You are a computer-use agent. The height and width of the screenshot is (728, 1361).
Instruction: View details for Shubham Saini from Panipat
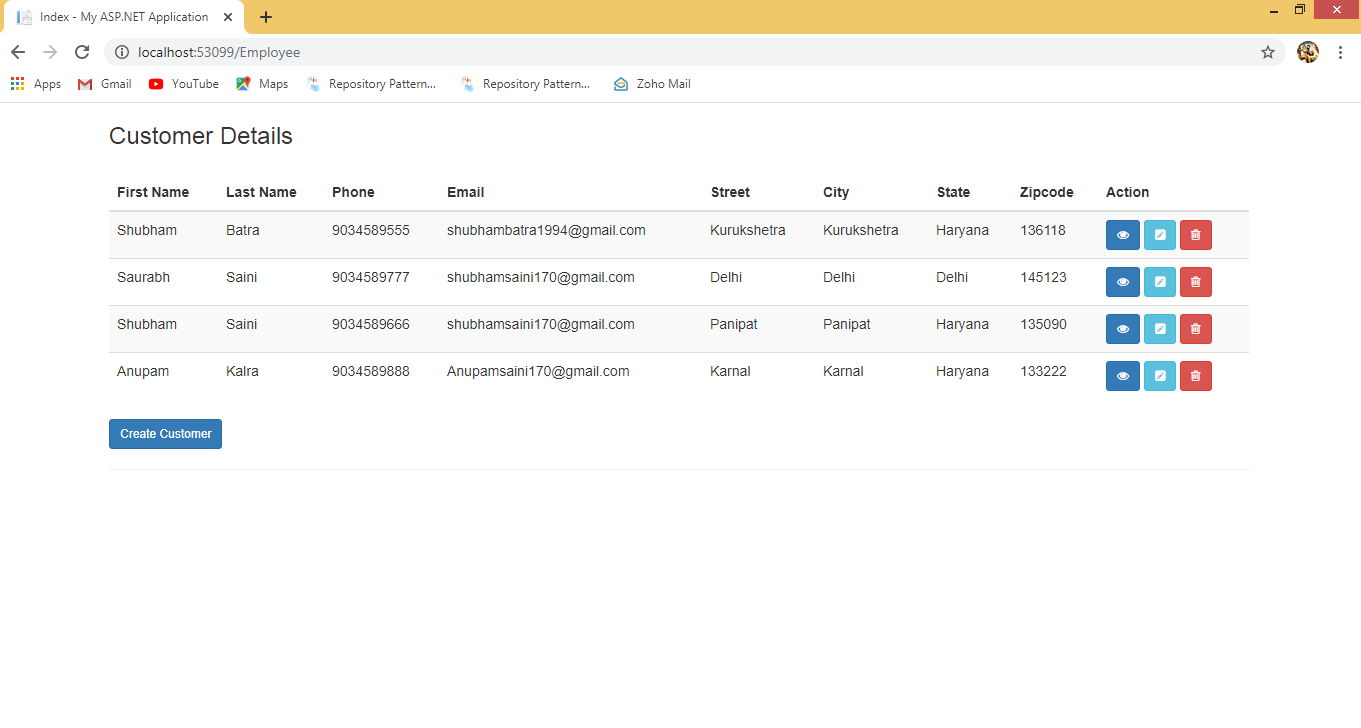coord(1122,329)
